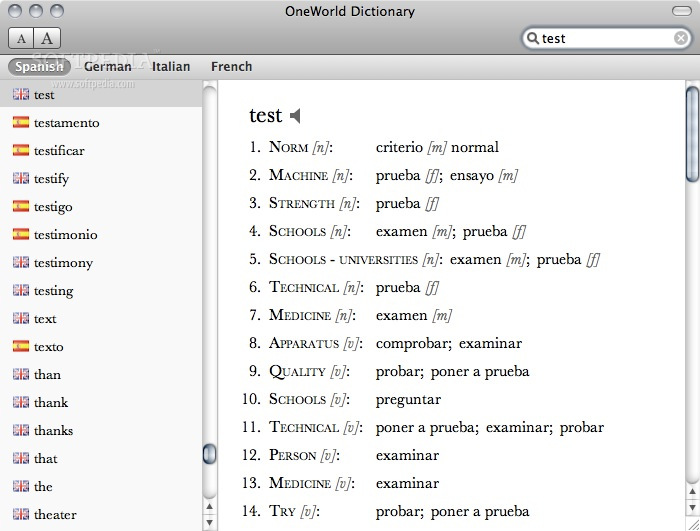Click into the search field containing 'test'
The height and width of the screenshot is (531, 700).
click(606, 38)
